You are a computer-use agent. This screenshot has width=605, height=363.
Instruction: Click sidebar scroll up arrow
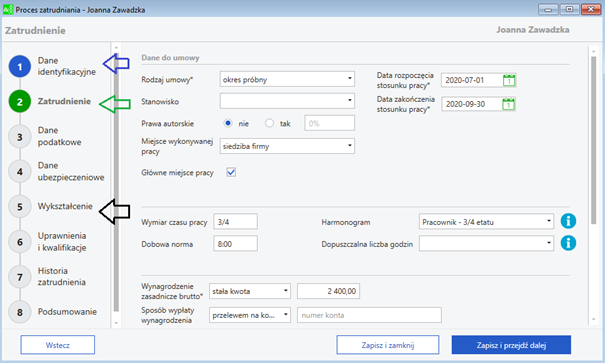pyautogui.click(x=116, y=47)
